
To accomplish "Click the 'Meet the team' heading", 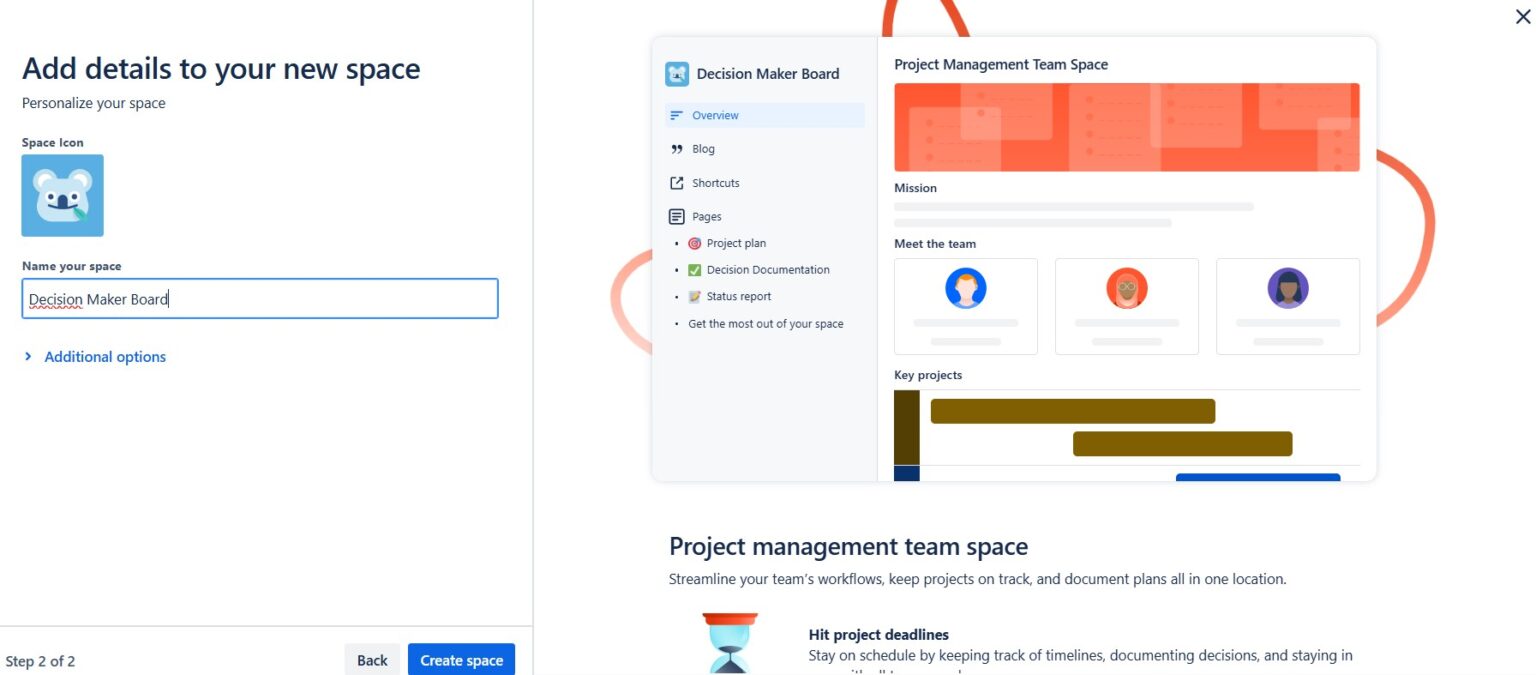I will pyautogui.click(x=935, y=244).
